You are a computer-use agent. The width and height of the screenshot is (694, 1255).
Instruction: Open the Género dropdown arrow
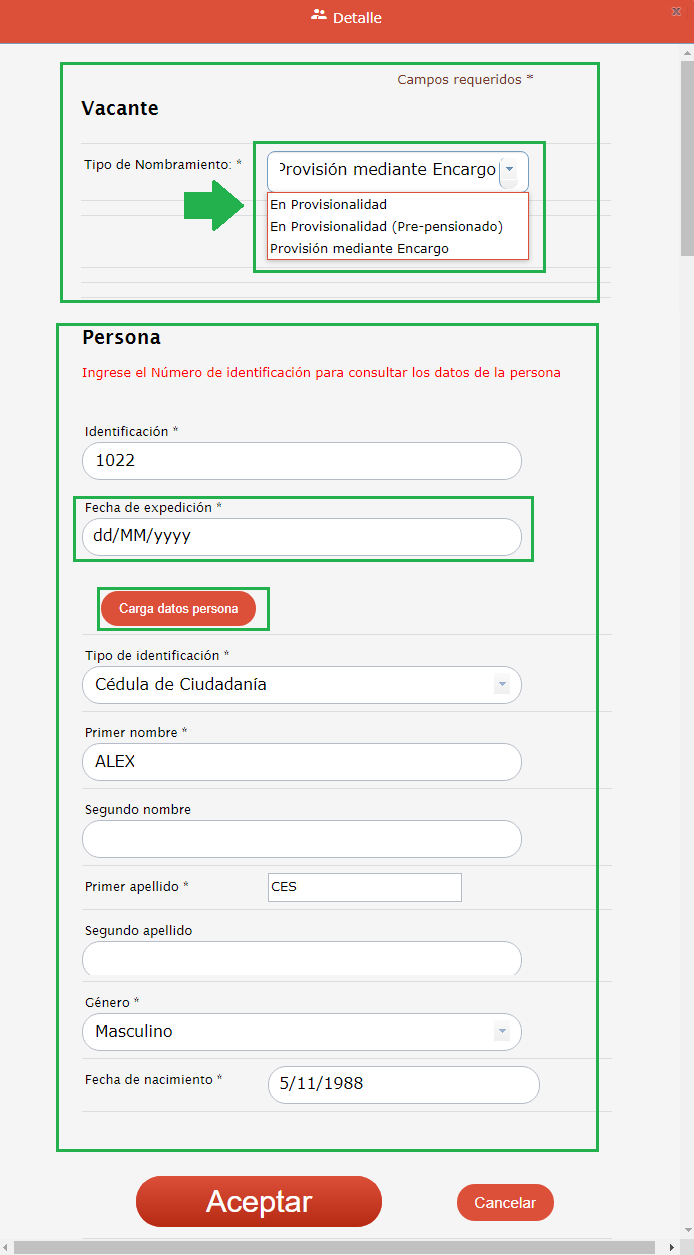502,1032
